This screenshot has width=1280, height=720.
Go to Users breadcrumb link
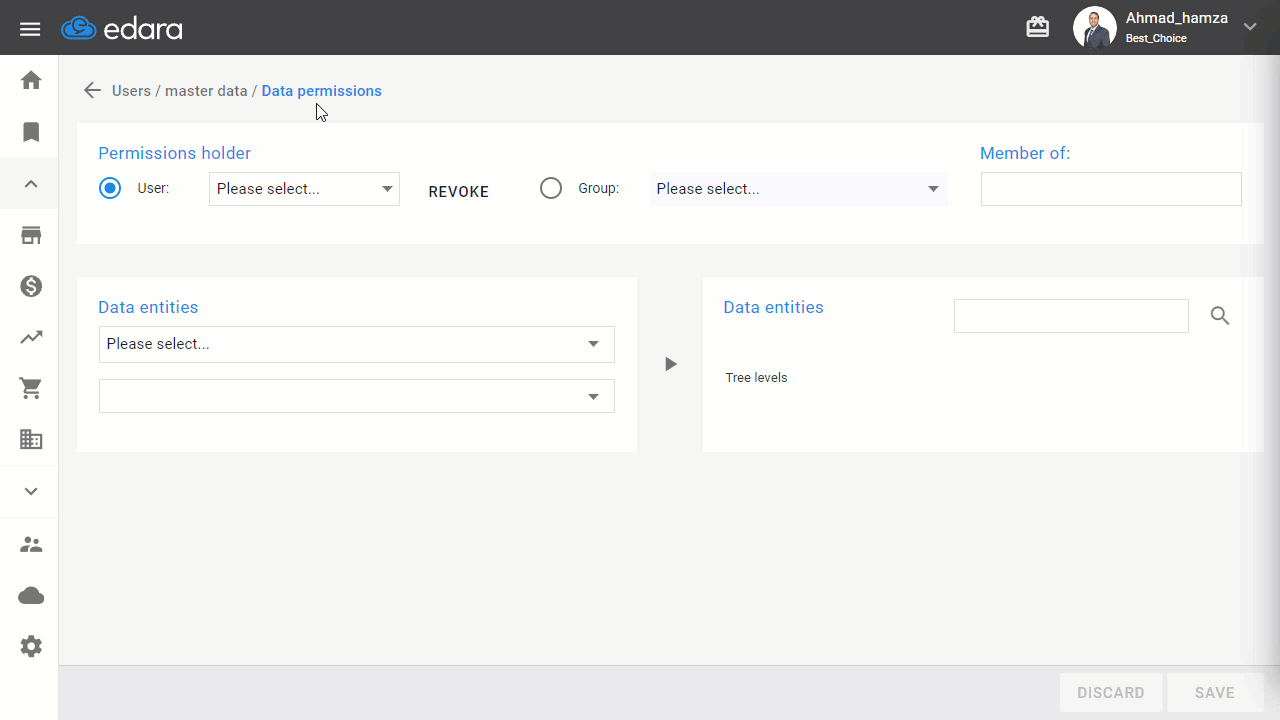(131, 91)
